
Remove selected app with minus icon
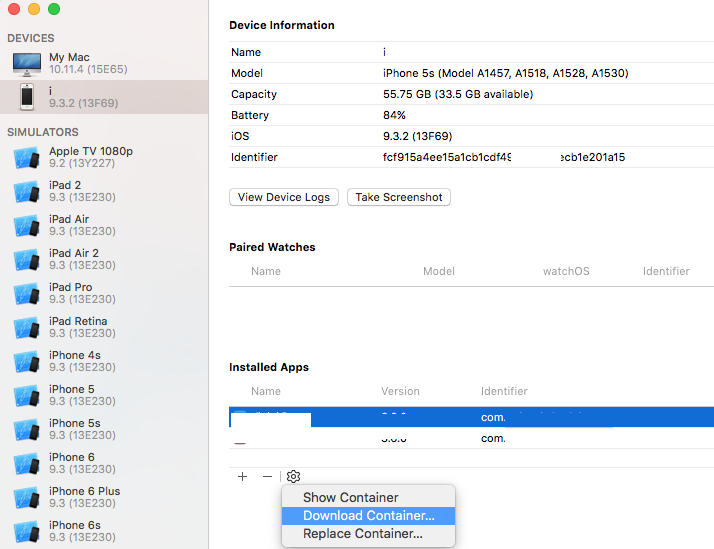coord(267,477)
